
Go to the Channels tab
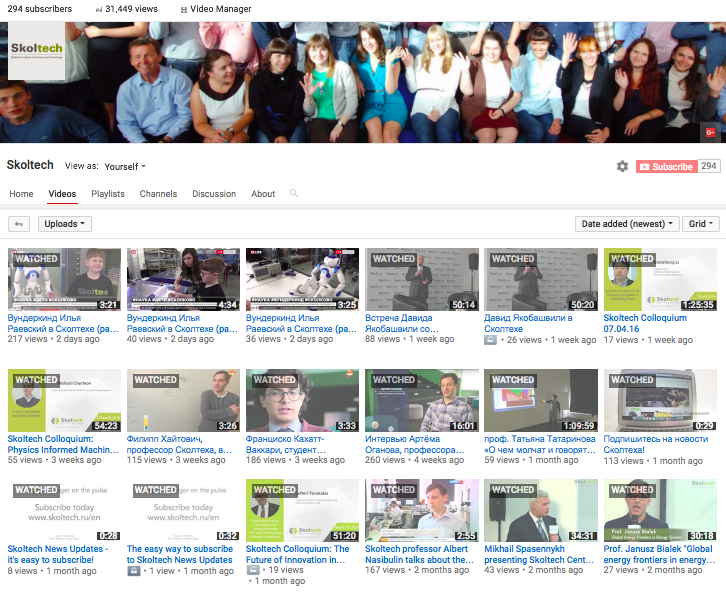(158, 194)
